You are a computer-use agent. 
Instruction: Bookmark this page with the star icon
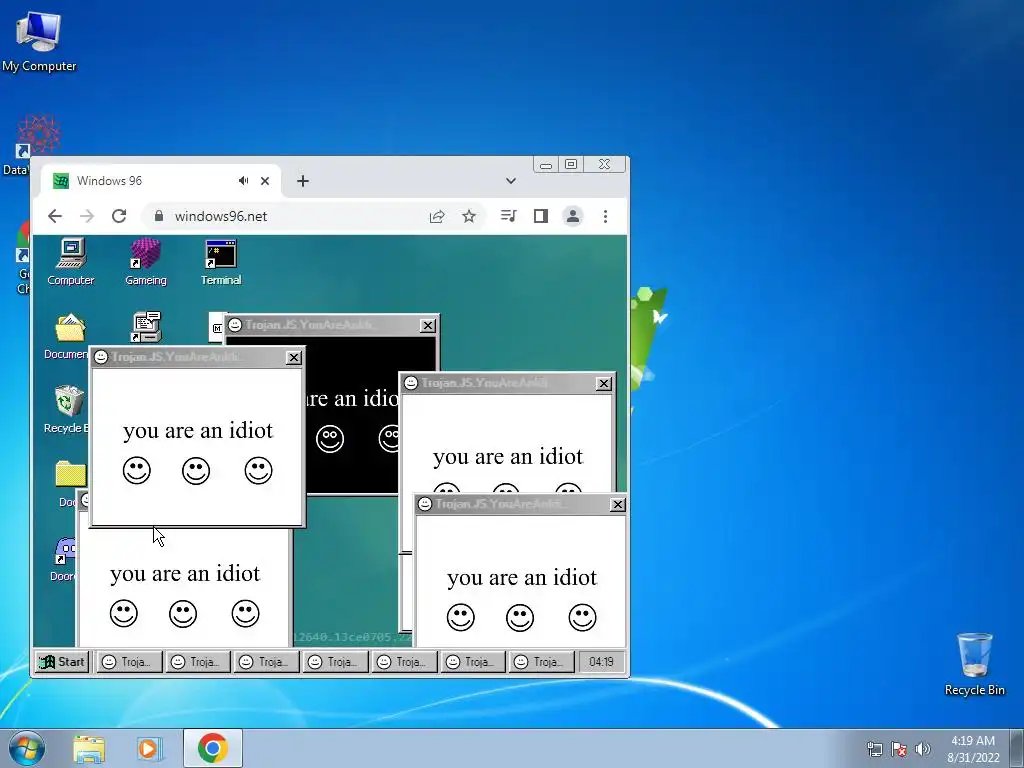[469, 216]
